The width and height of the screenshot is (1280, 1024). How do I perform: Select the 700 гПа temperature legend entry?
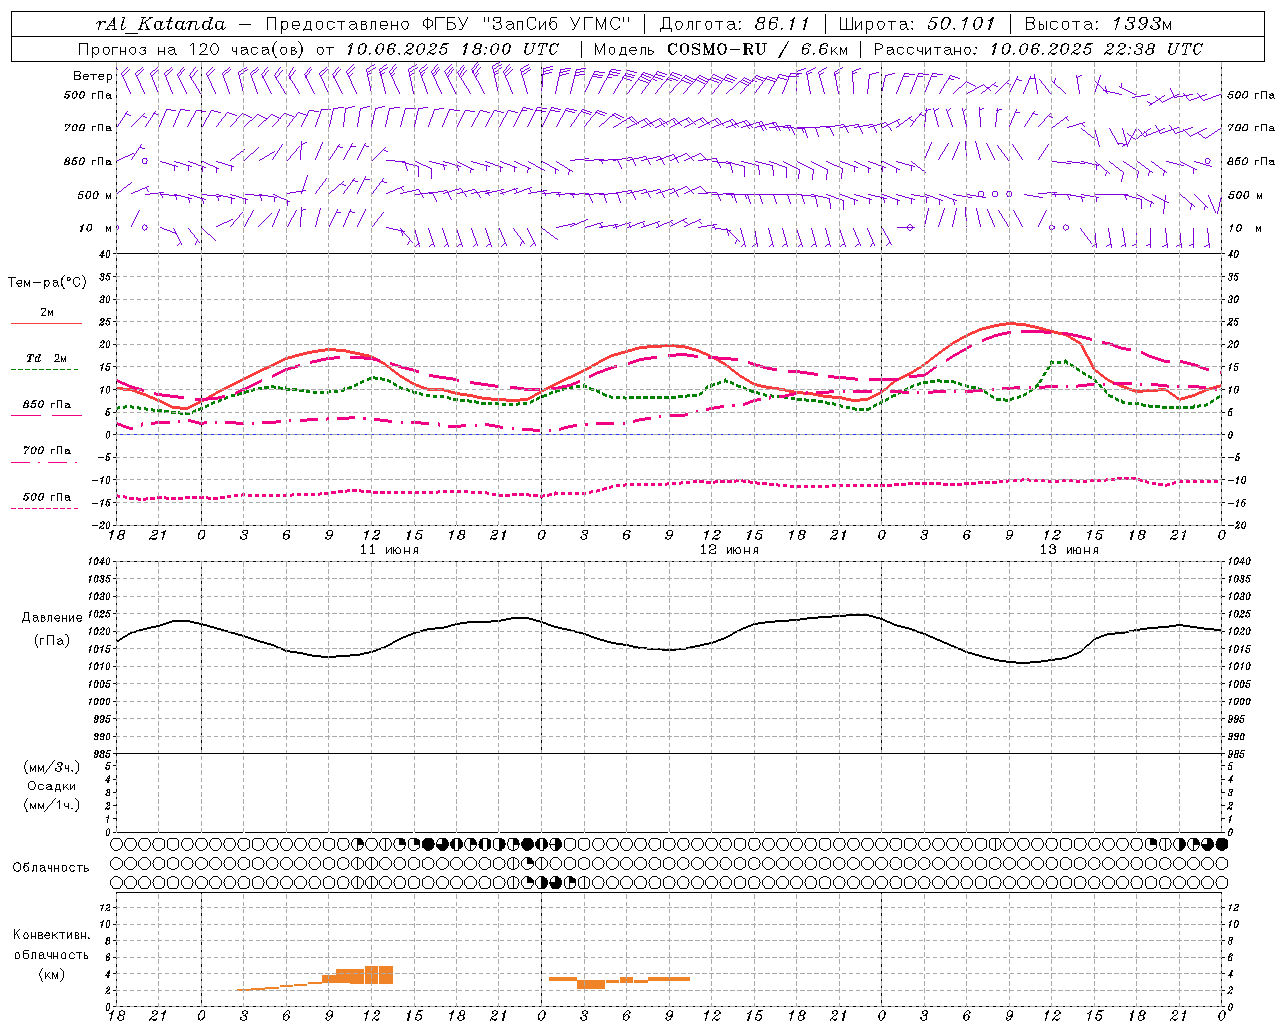pos(47,451)
